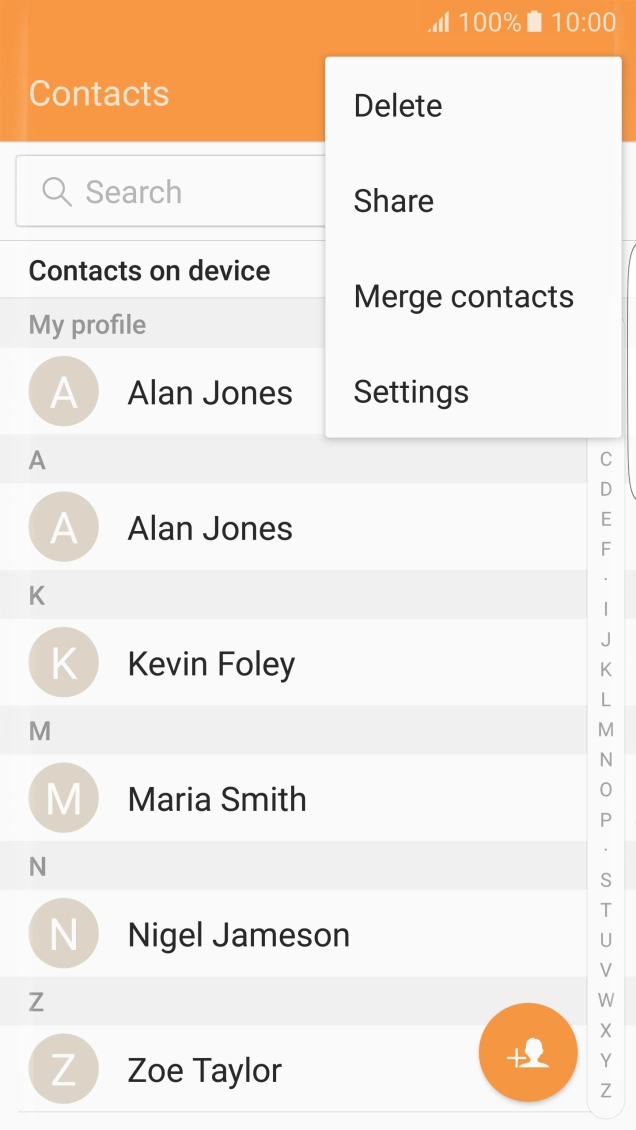Tap Maria Smith's contact avatar
The image size is (636, 1130).
tap(63, 798)
